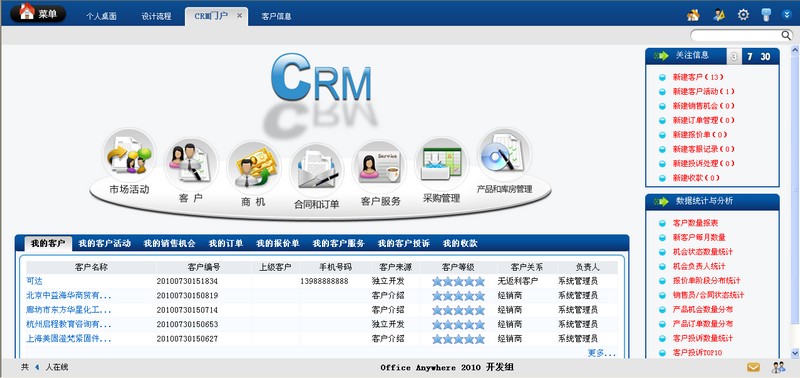Click the search magnifier icon
Viewport: 800px width, 378px height.
[786, 35]
